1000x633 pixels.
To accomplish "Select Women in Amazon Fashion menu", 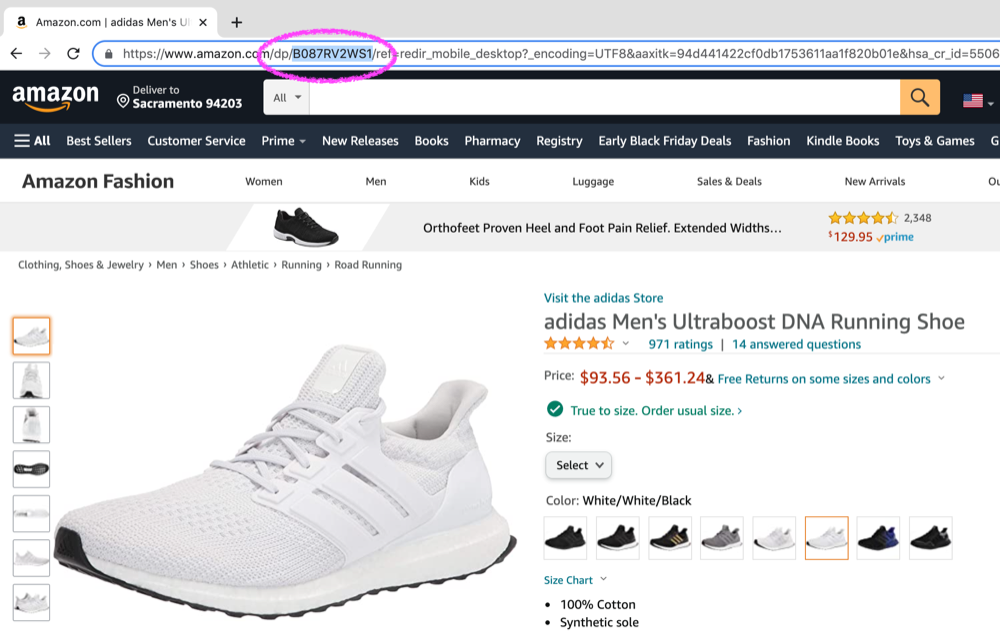I will [263, 182].
